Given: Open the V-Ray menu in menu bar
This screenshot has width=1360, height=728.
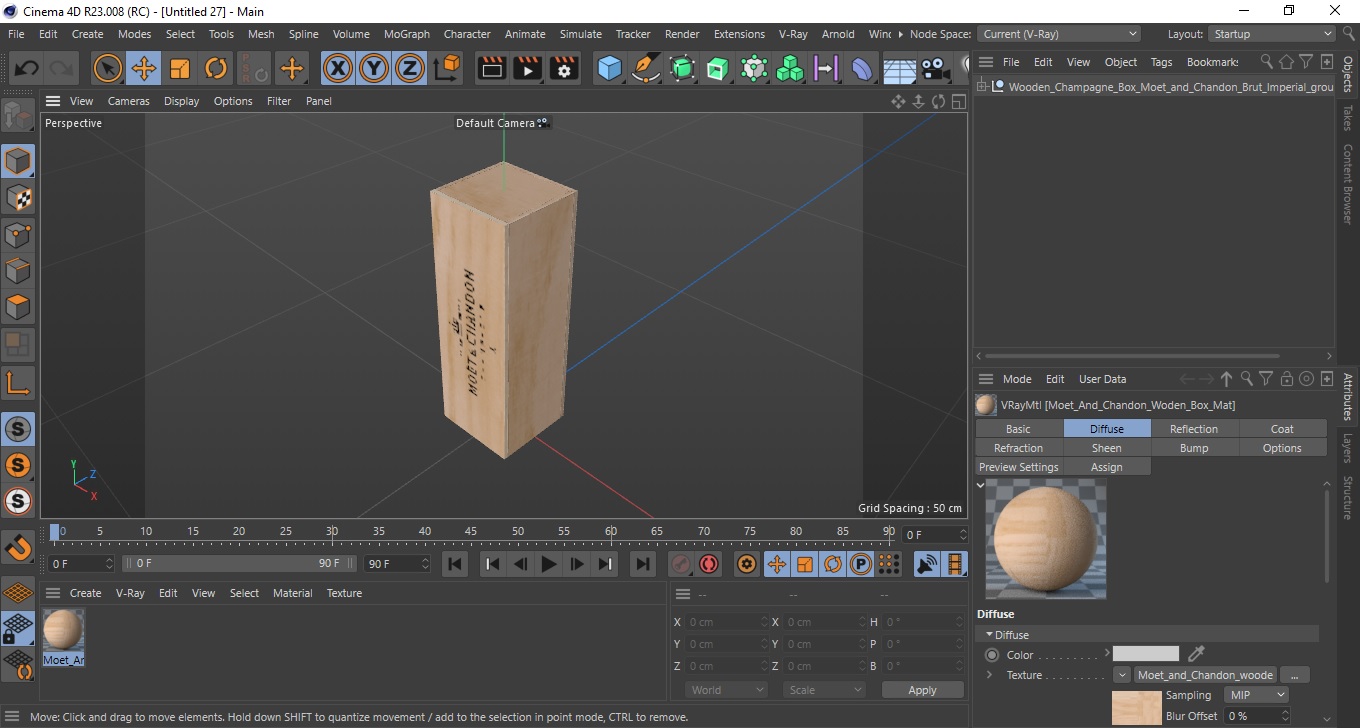Looking at the screenshot, I should coord(792,34).
